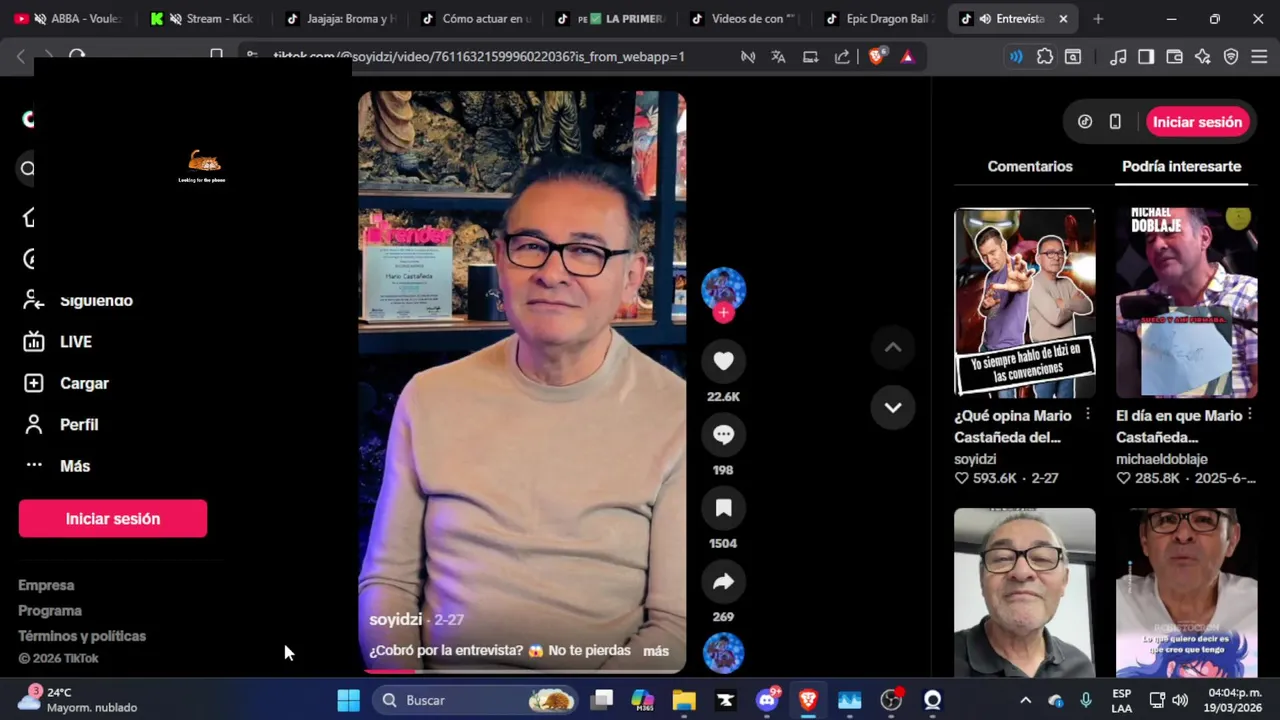
Task: Open the michaeldoblaje author link
Action: [1162, 460]
